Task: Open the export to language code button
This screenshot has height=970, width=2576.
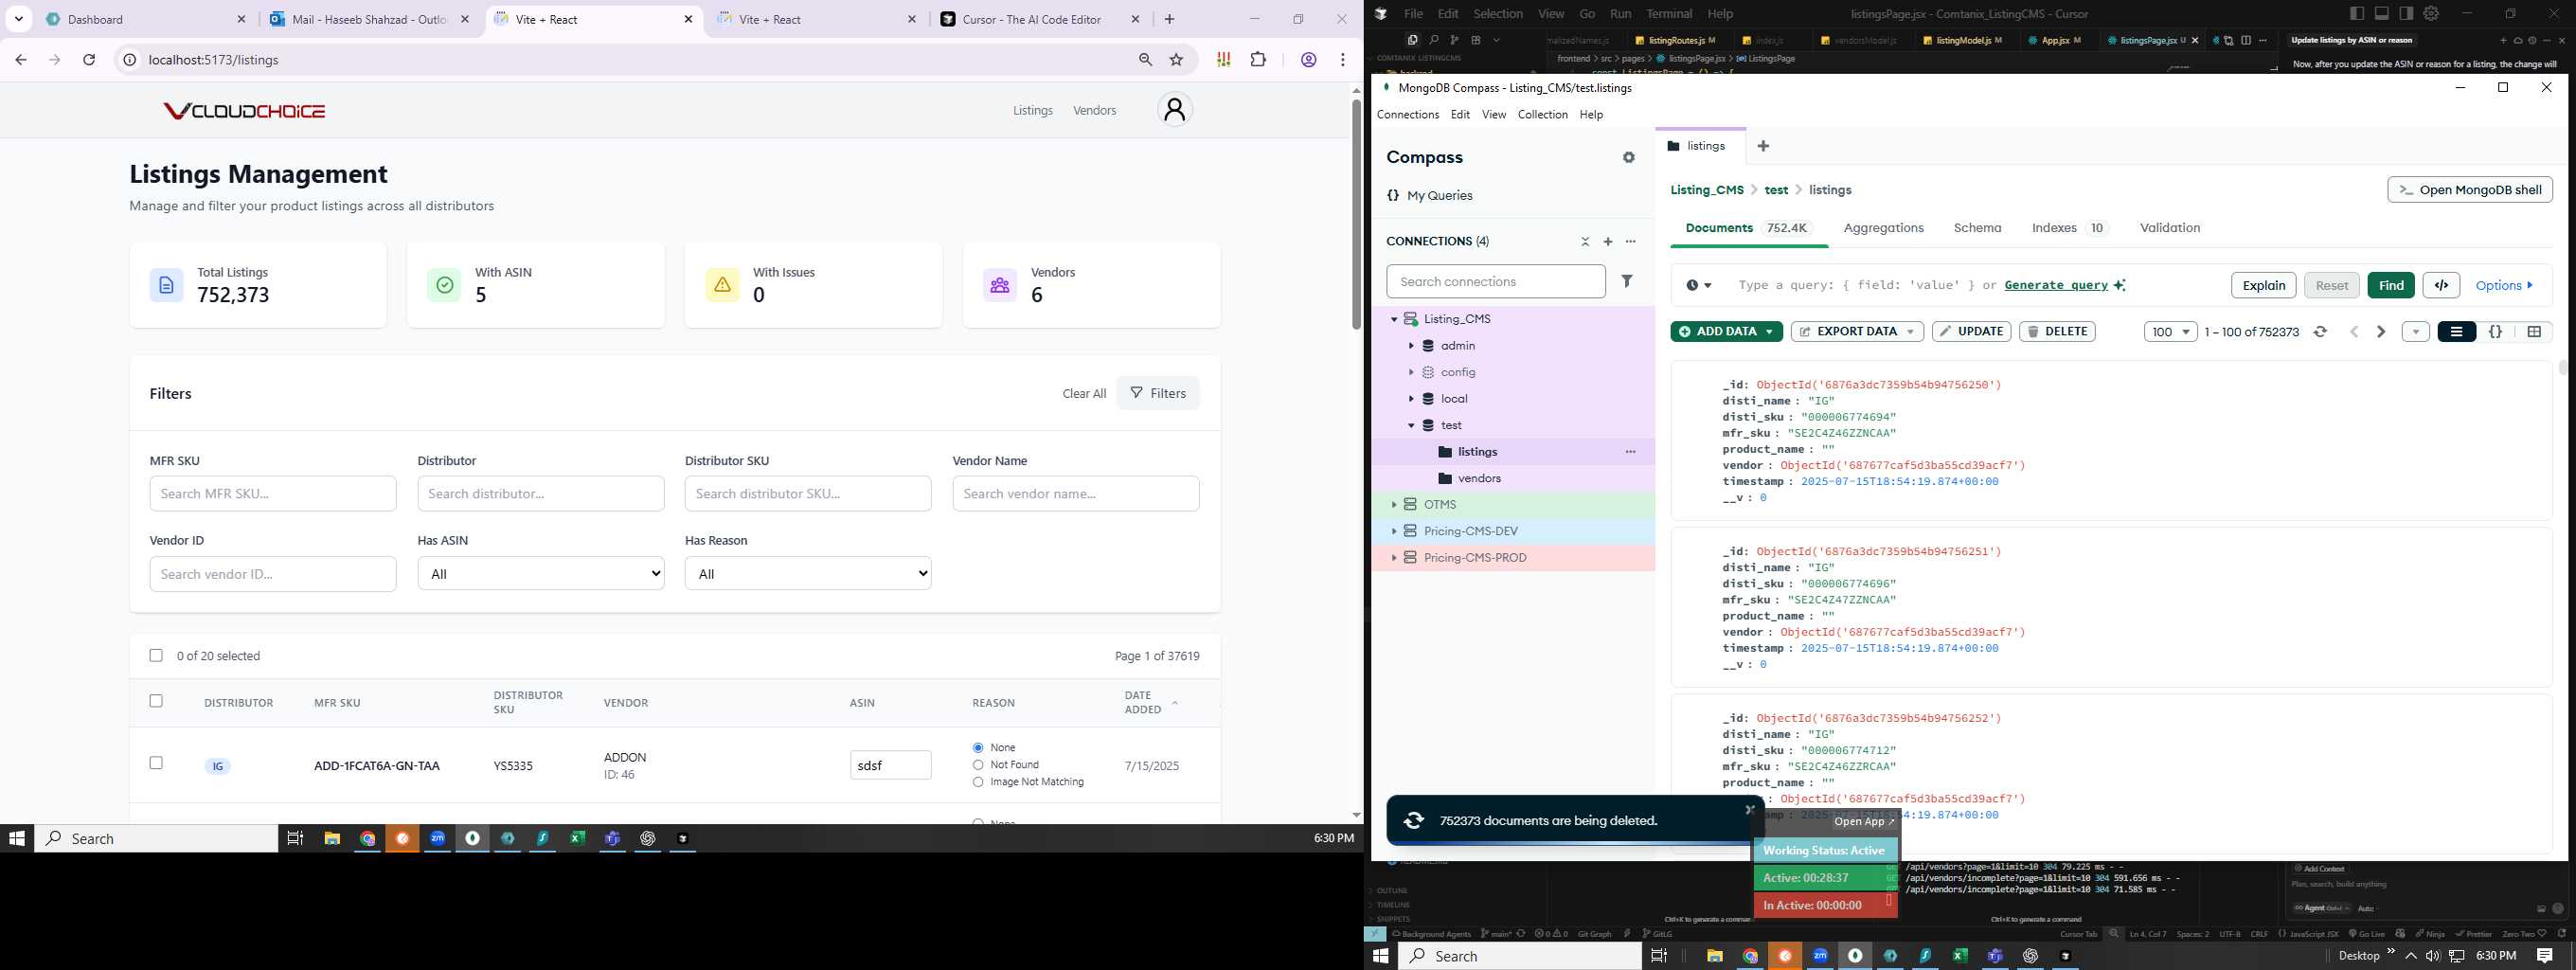Action: tap(2441, 285)
